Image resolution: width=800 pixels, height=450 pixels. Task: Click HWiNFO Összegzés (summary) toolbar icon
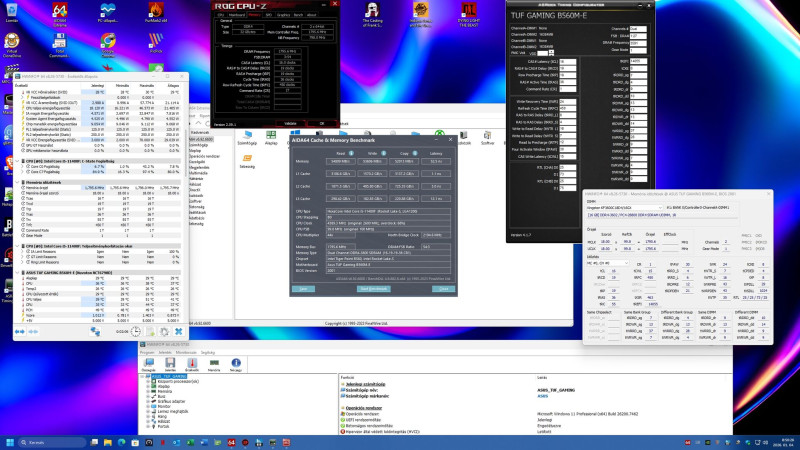pos(148,364)
